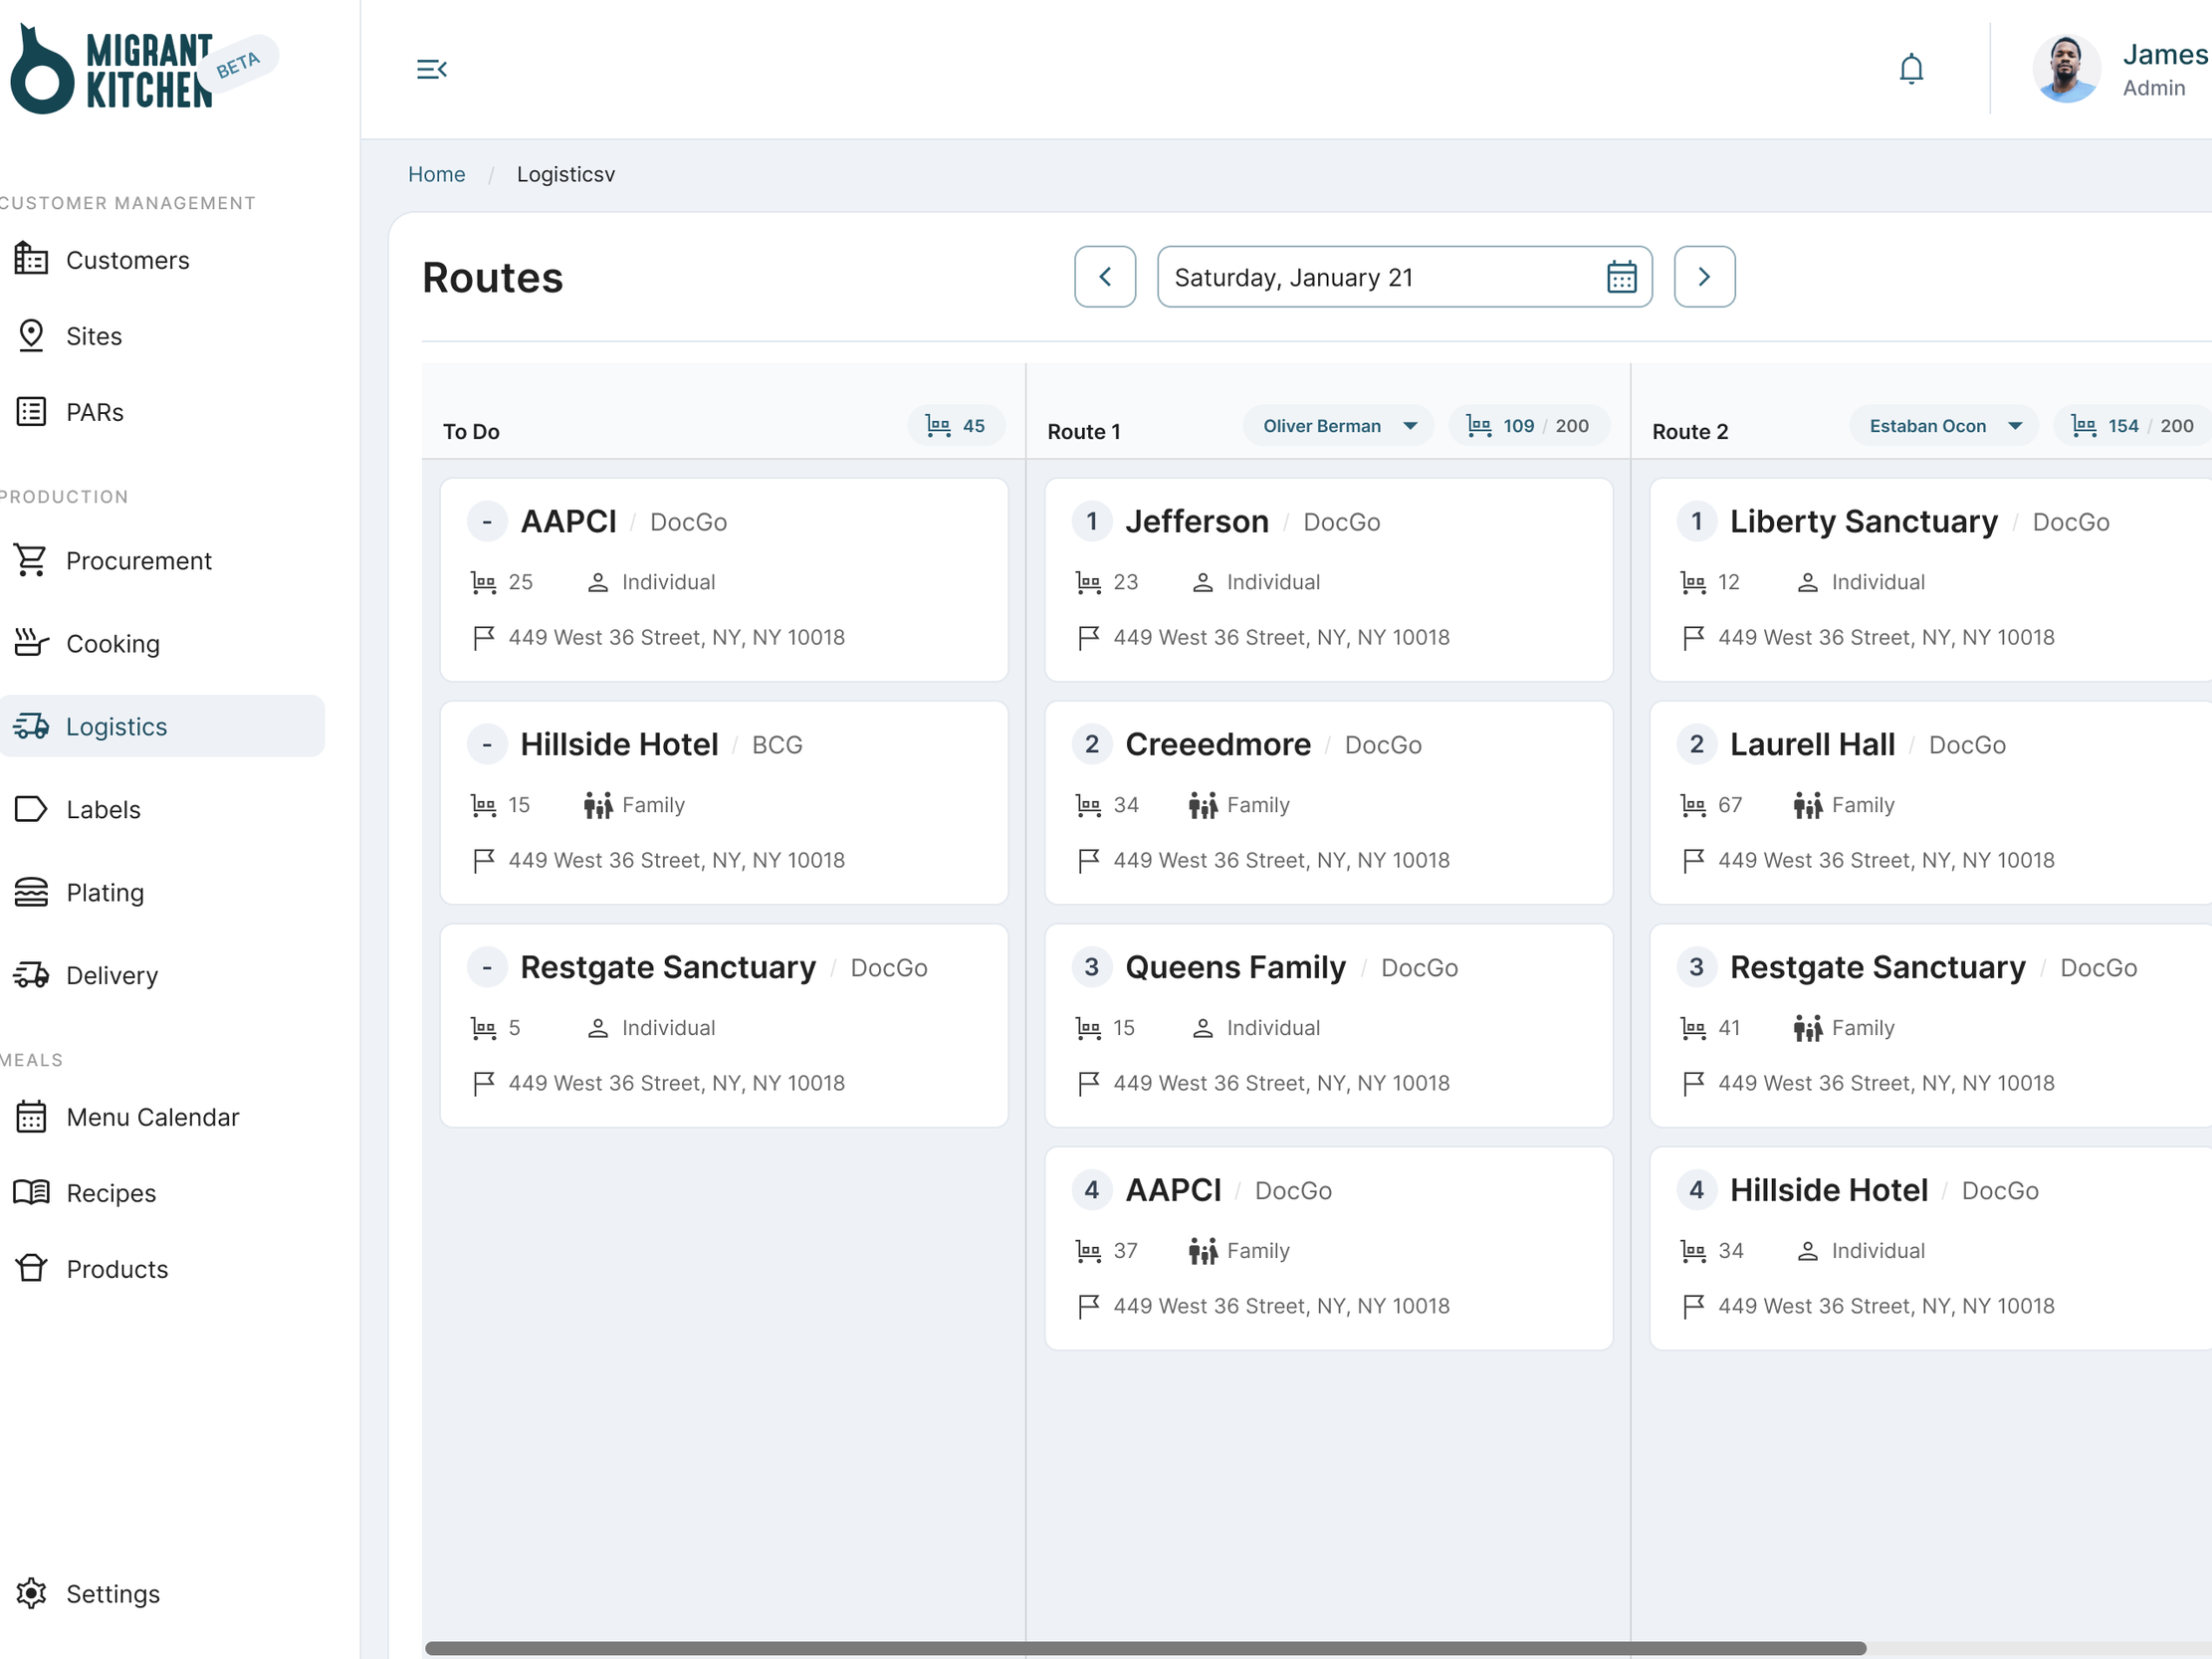Collapse sidebar with hamburger menu icon
This screenshot has height=1659, width=2212.
tap(431, 69)
